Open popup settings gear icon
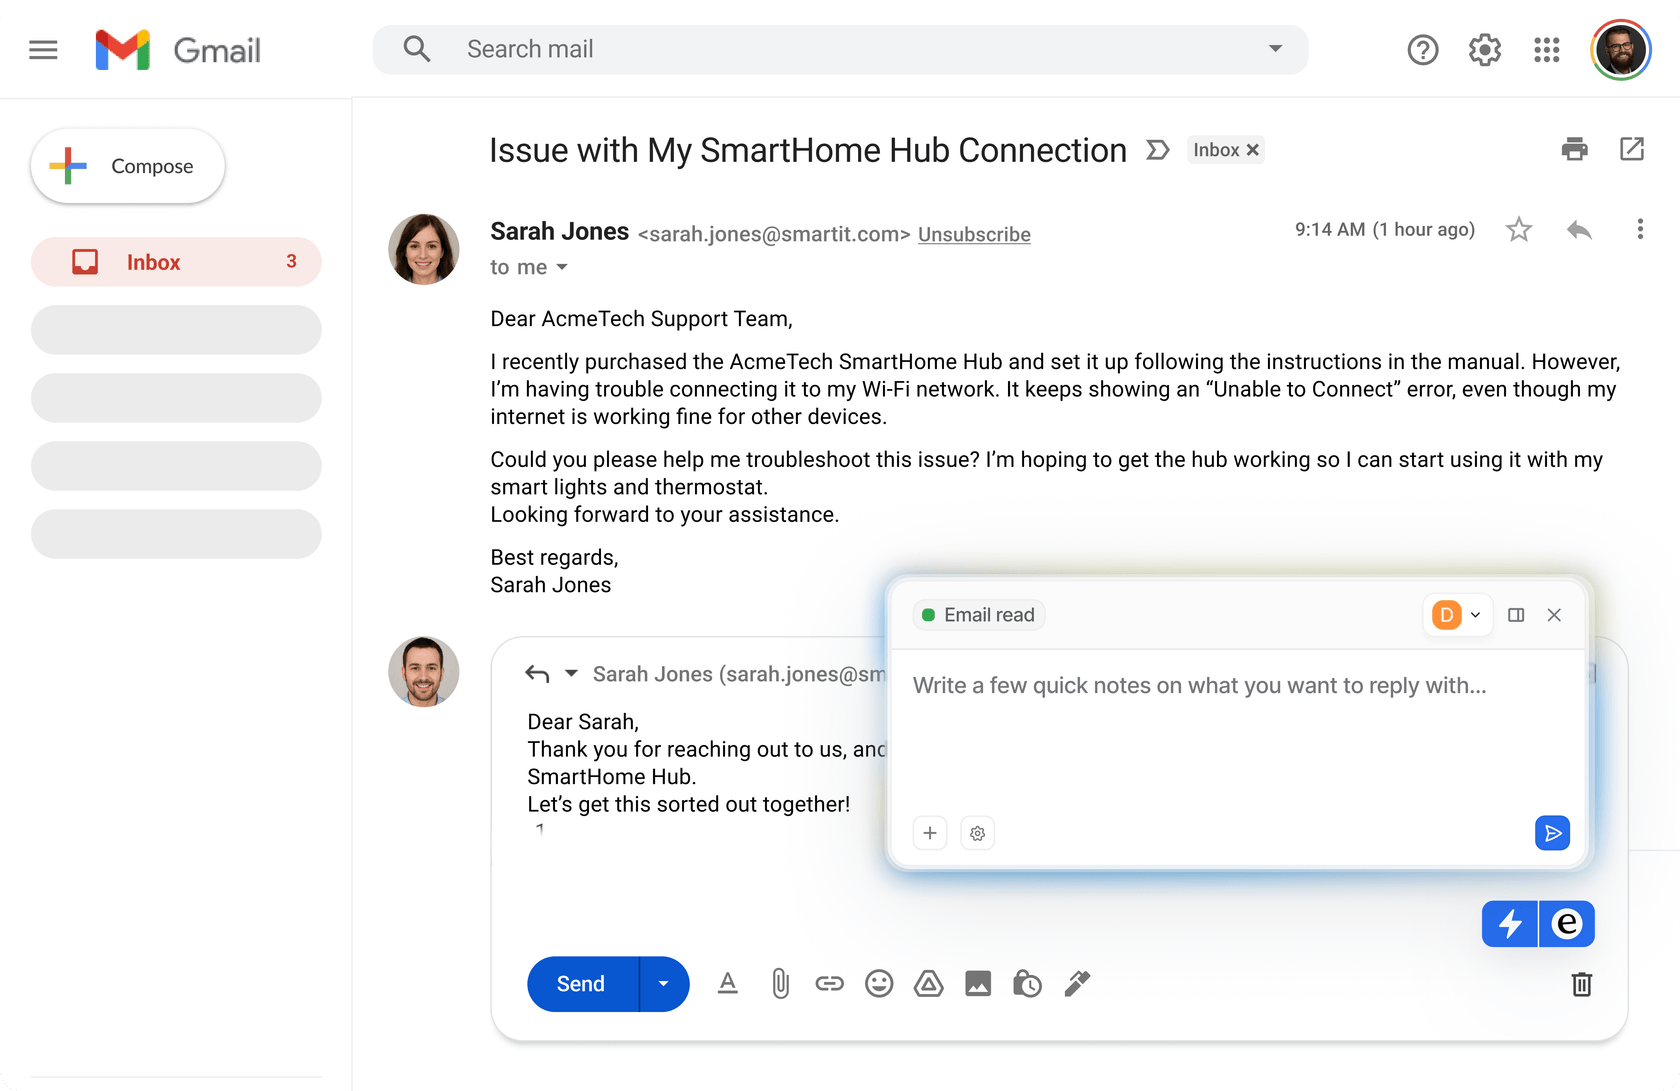Image resolution: width=1680 pixels, height=1091 pixels. pos(978,833)
